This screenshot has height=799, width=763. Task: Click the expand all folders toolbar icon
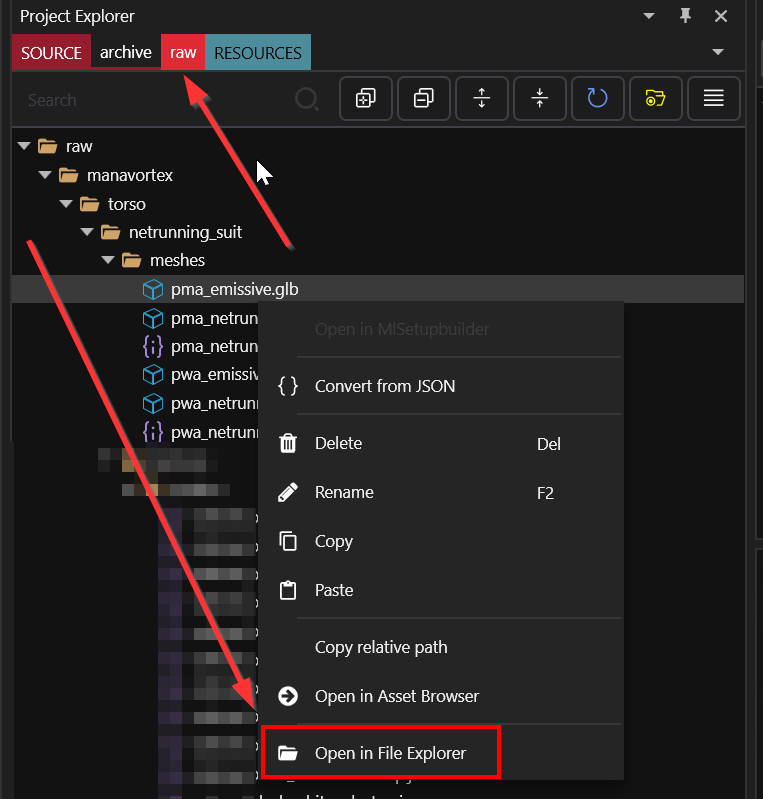(x=366, y=98)
